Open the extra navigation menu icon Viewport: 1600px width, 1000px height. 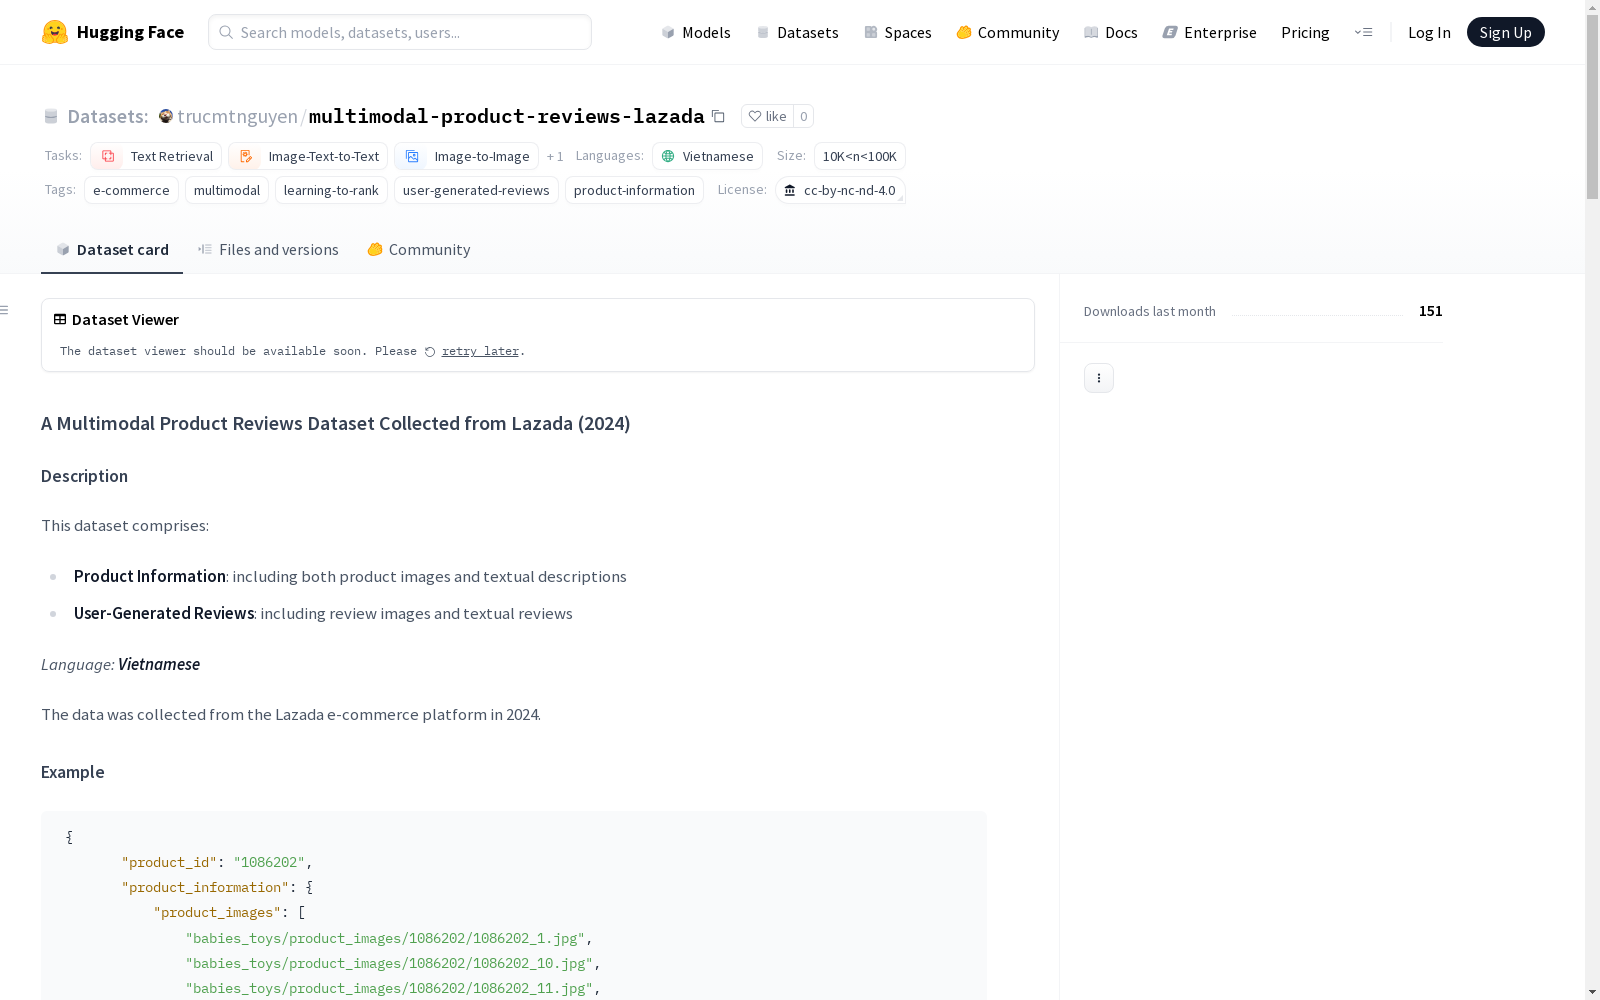[1363, 32]
